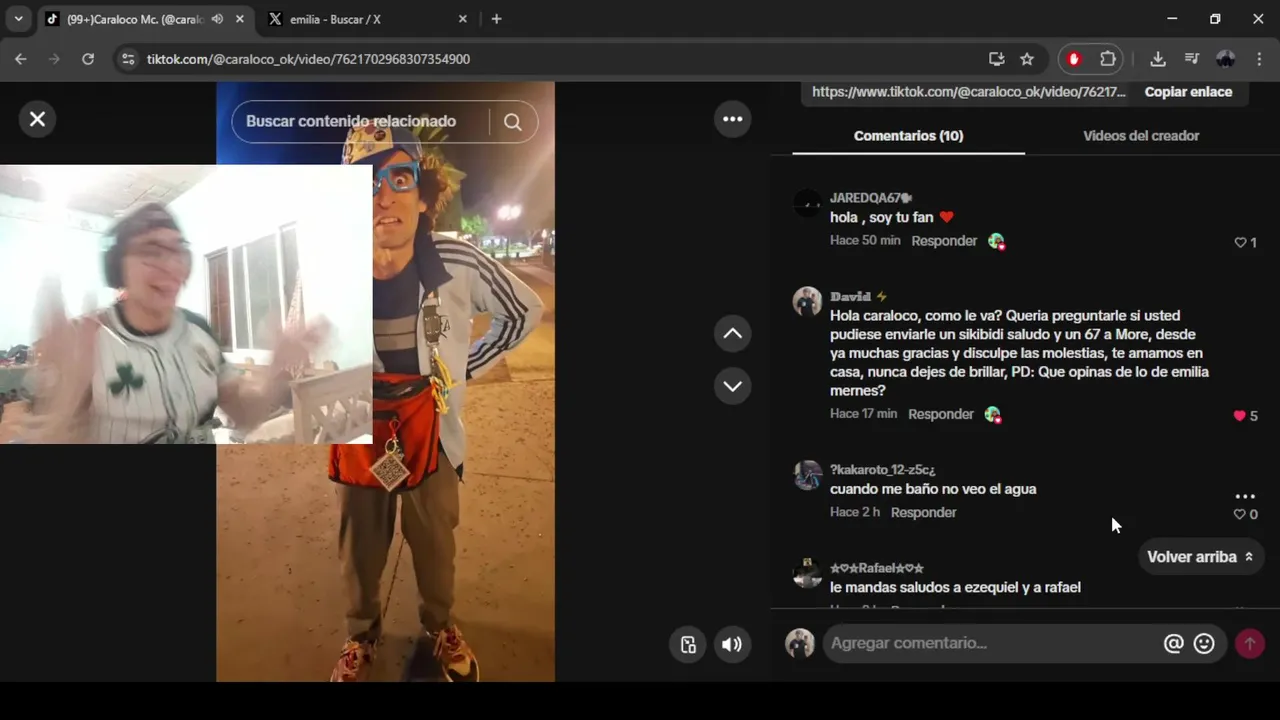Viewport: 1280px width, 720px height.
Task: Open more options for kakaroto comment
Action: [1245, 496]
